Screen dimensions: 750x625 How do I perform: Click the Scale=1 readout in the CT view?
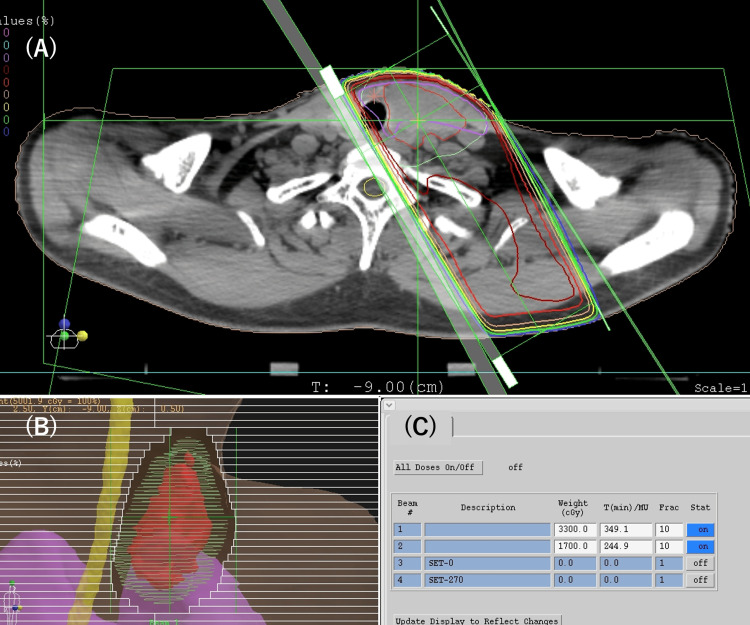coord(721,388)
